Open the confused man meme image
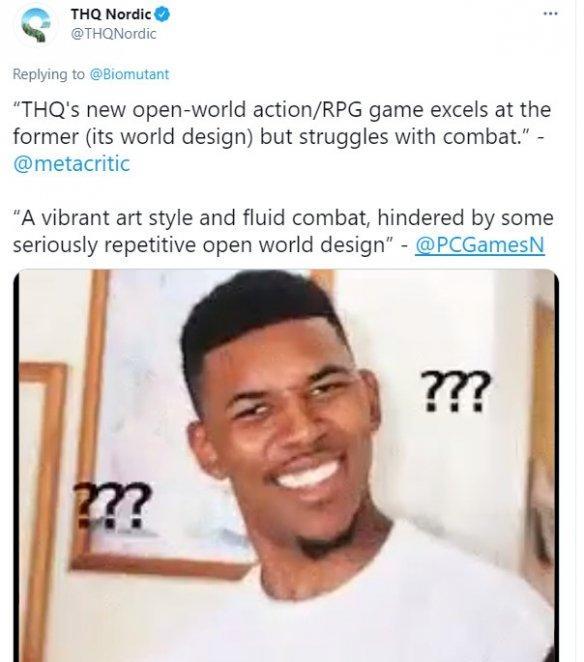584x662 pixels. [x=286, y=465]
